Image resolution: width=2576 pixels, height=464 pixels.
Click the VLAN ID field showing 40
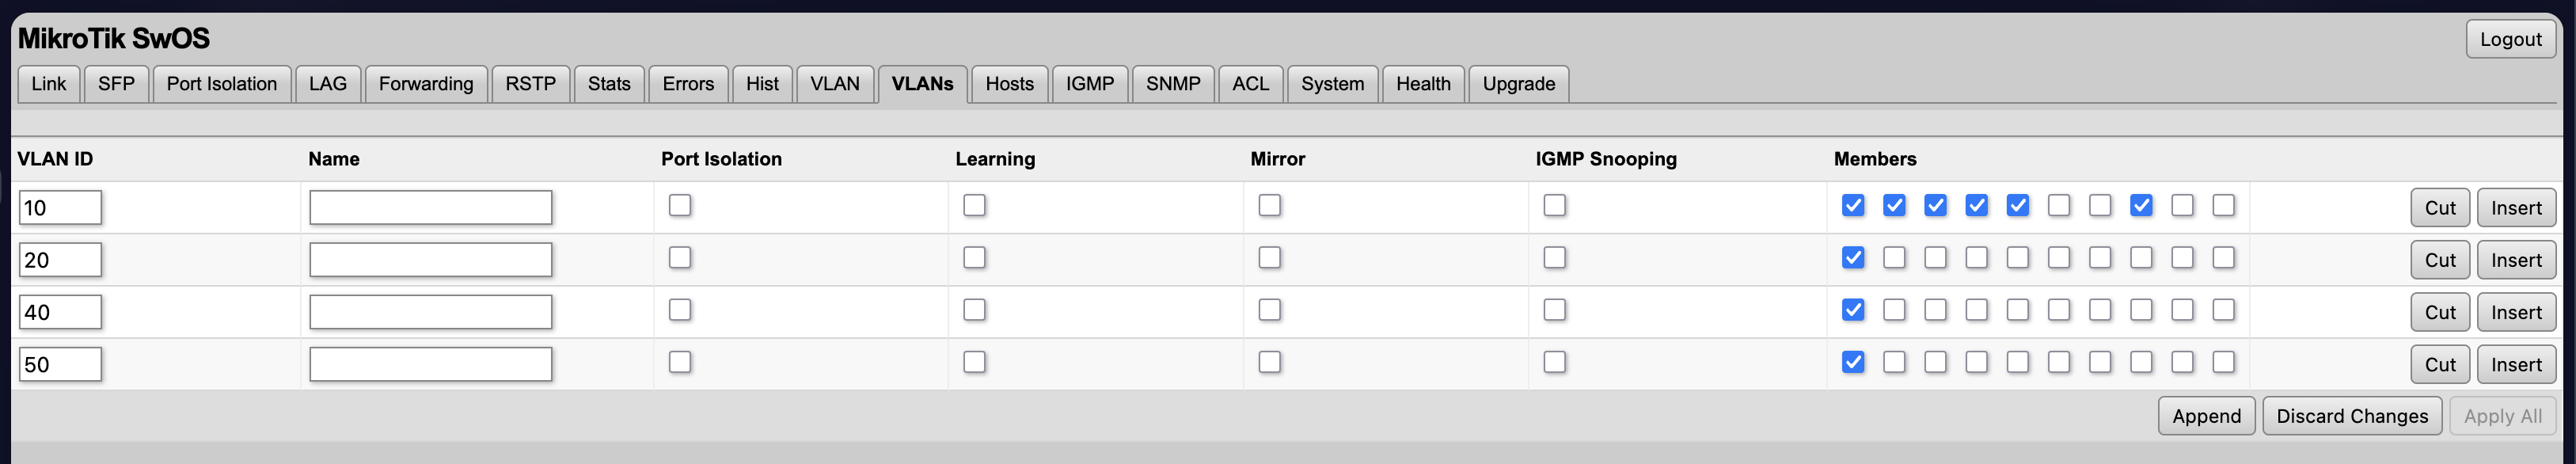[60, 313]
